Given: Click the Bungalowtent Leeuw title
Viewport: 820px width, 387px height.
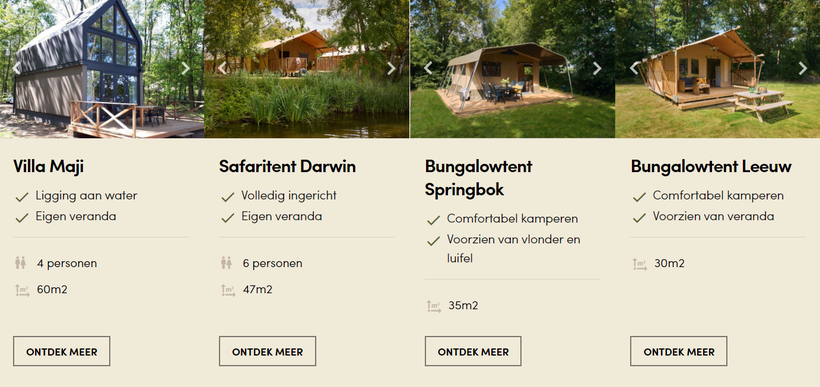Looking at the screenshot, I should 711,166.
